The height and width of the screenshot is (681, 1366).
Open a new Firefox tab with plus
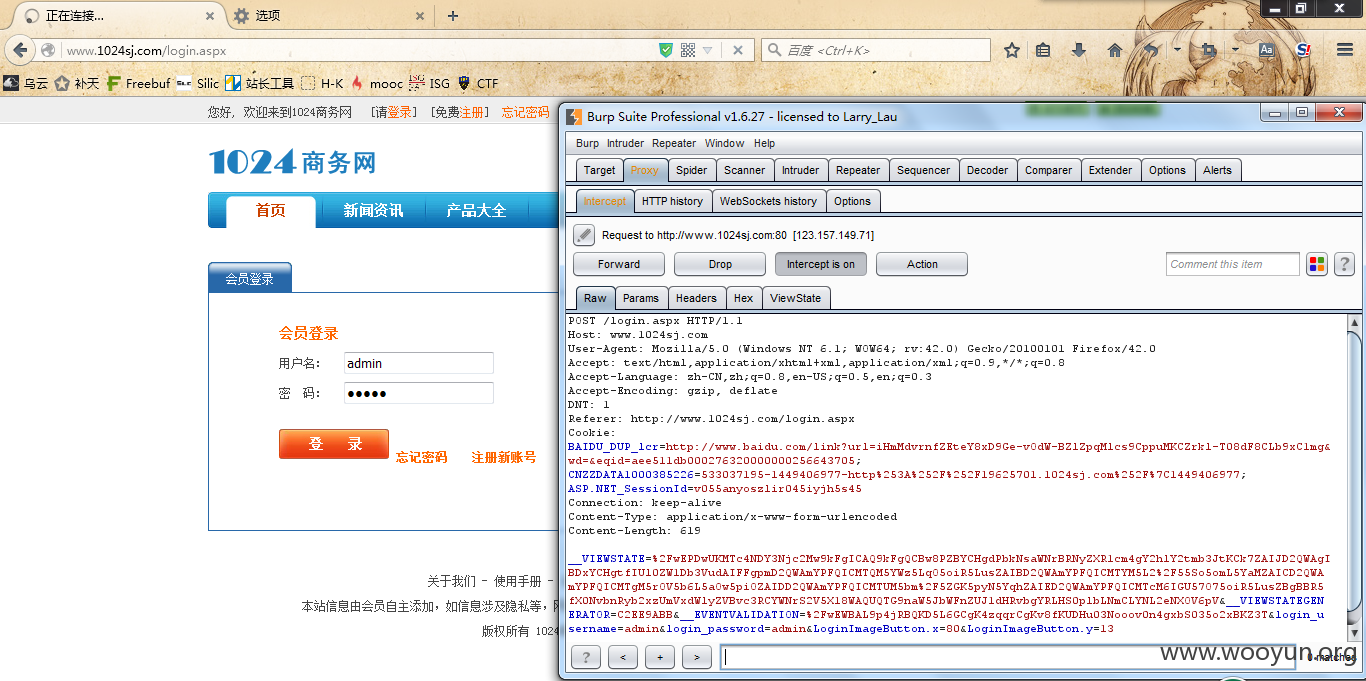tap(453, 16)
